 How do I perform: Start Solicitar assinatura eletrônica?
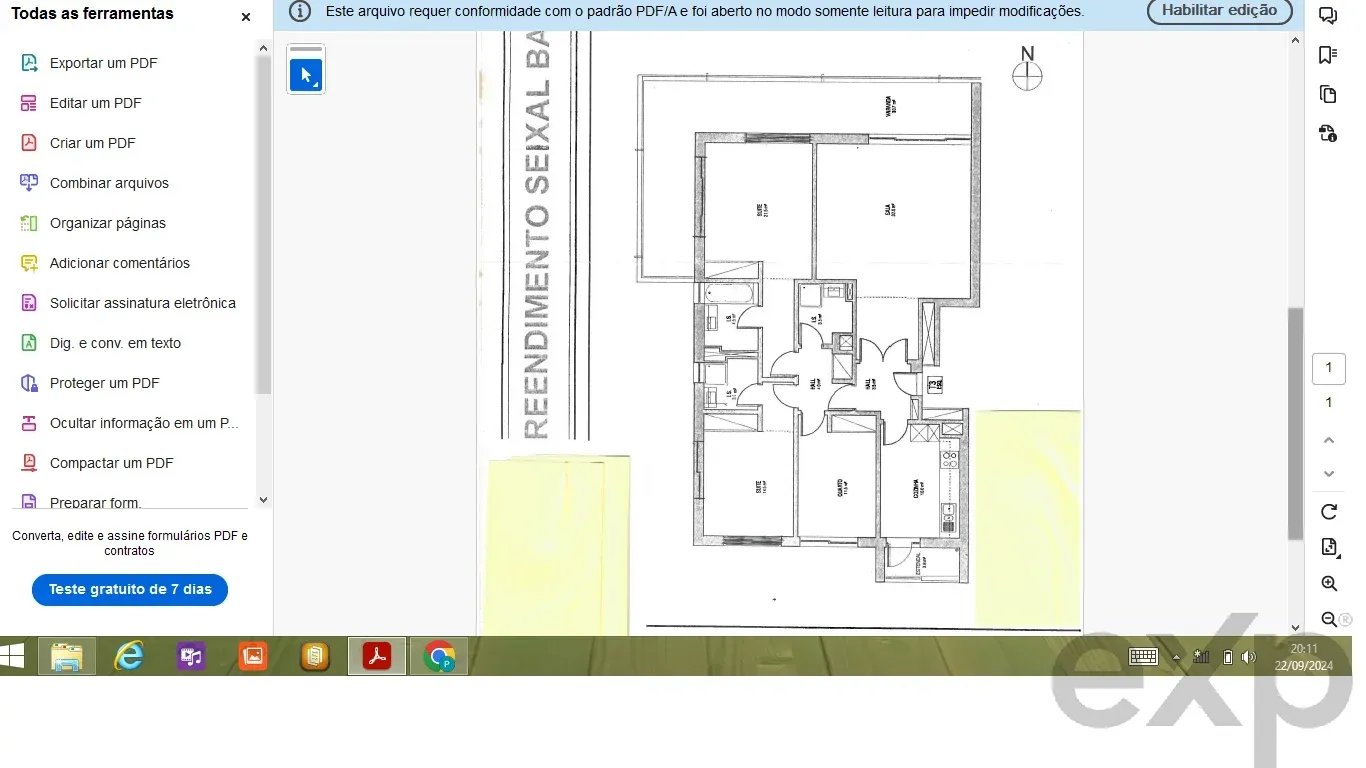(x=142, y=303)
